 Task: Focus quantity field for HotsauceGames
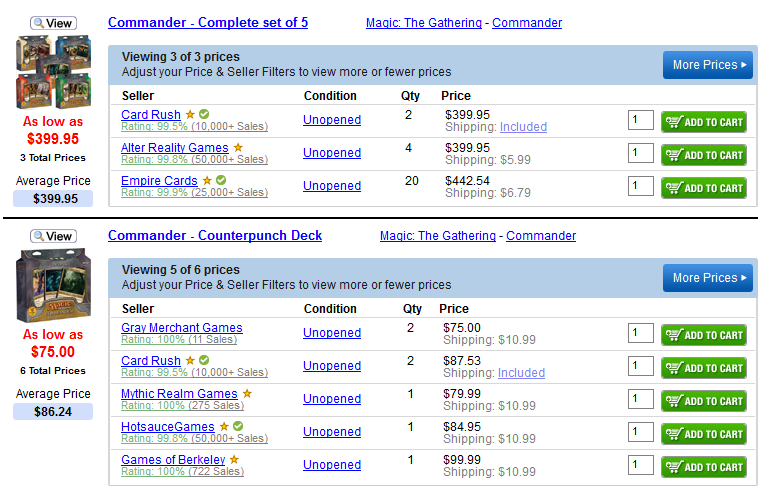click(x=641, y=432)
